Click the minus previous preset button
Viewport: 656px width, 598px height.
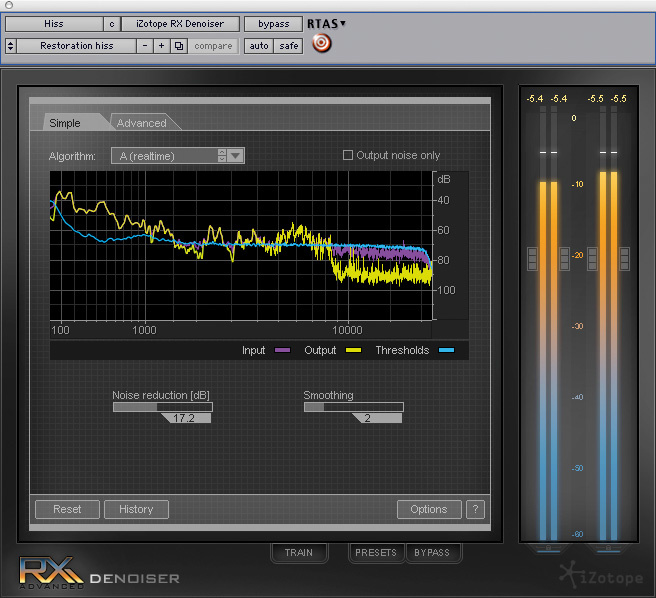pos(145,46)
